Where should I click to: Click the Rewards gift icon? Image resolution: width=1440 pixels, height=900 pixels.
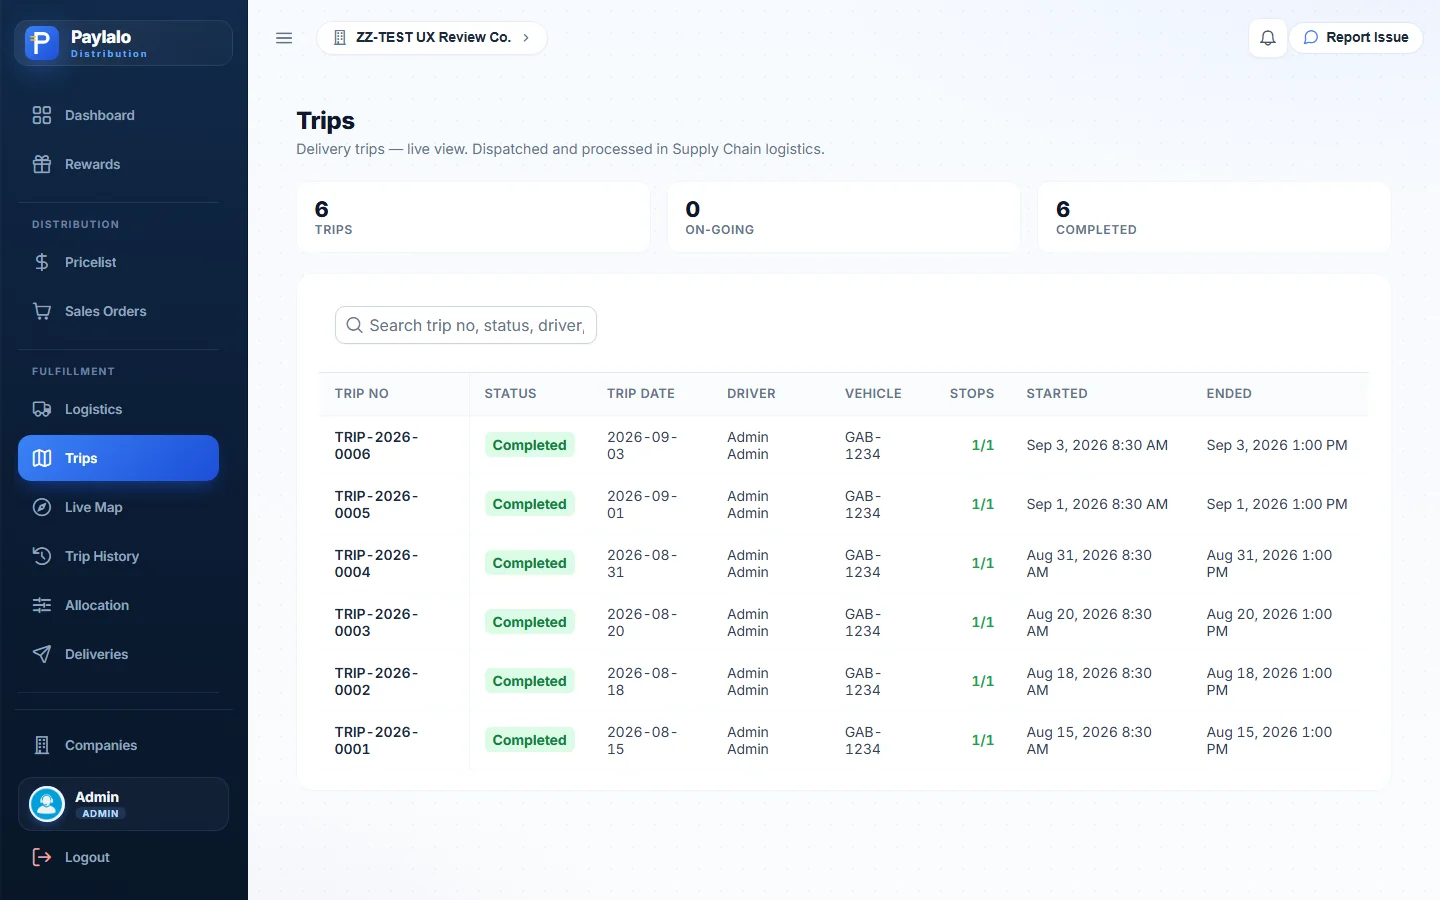click(42, 164)
